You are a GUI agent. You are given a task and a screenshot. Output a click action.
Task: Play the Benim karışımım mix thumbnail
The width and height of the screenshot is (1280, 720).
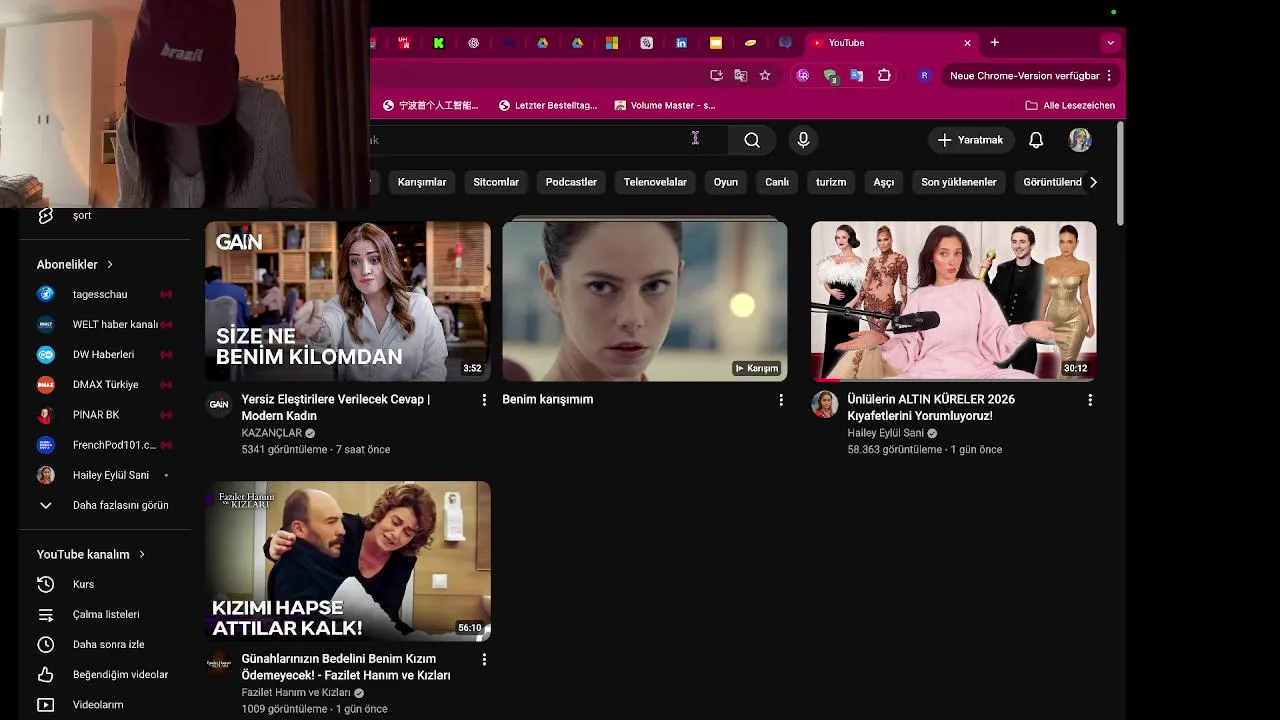tap(645, 301)
